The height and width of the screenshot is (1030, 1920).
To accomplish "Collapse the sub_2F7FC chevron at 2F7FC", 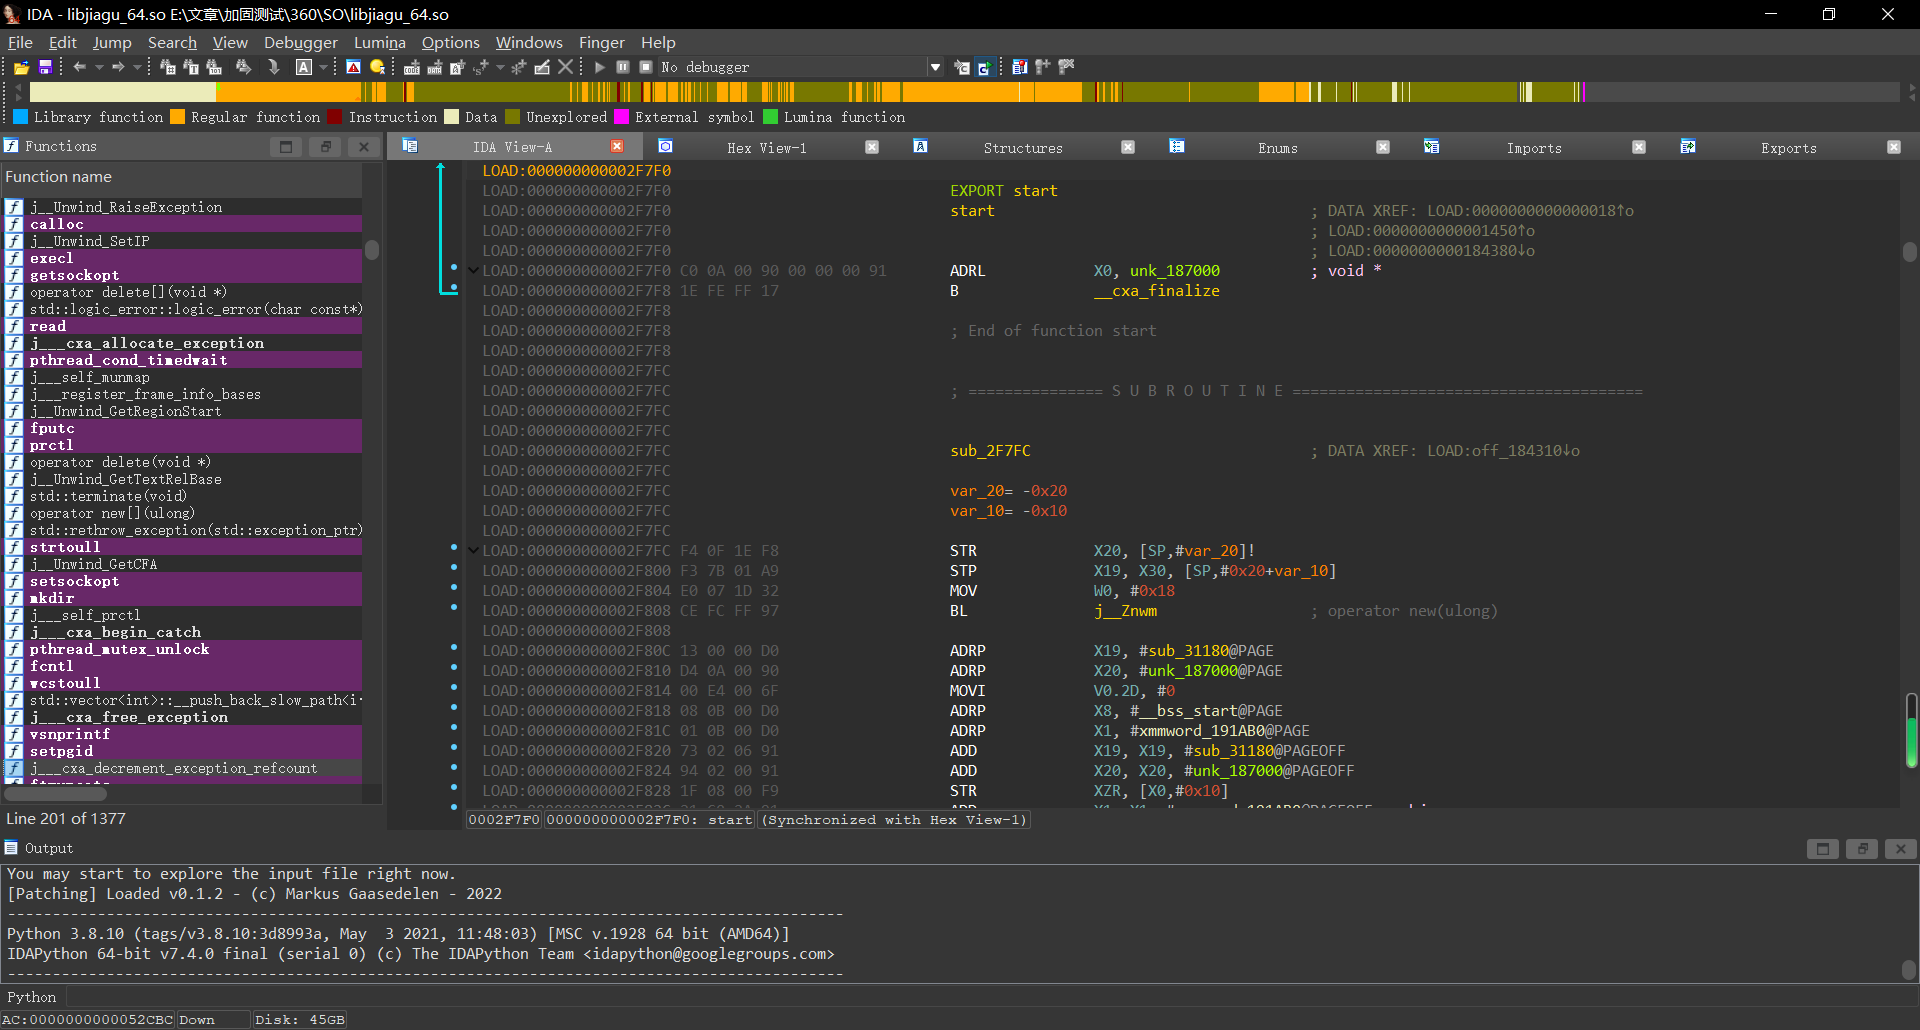I will point(473,551).
